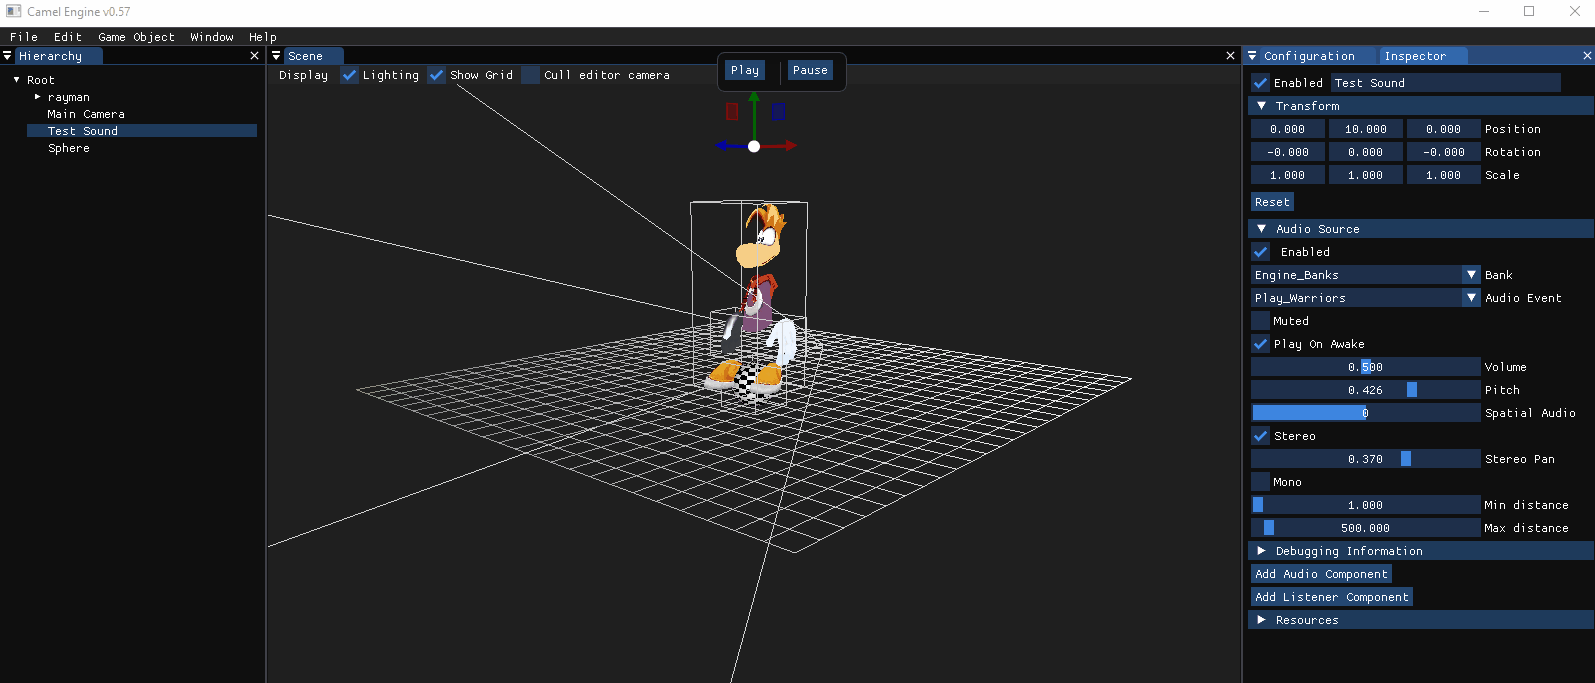This screenshot has height=683, width=1595.
Task: Open the Audio Event dropdown
Action: click(1471, 298)
